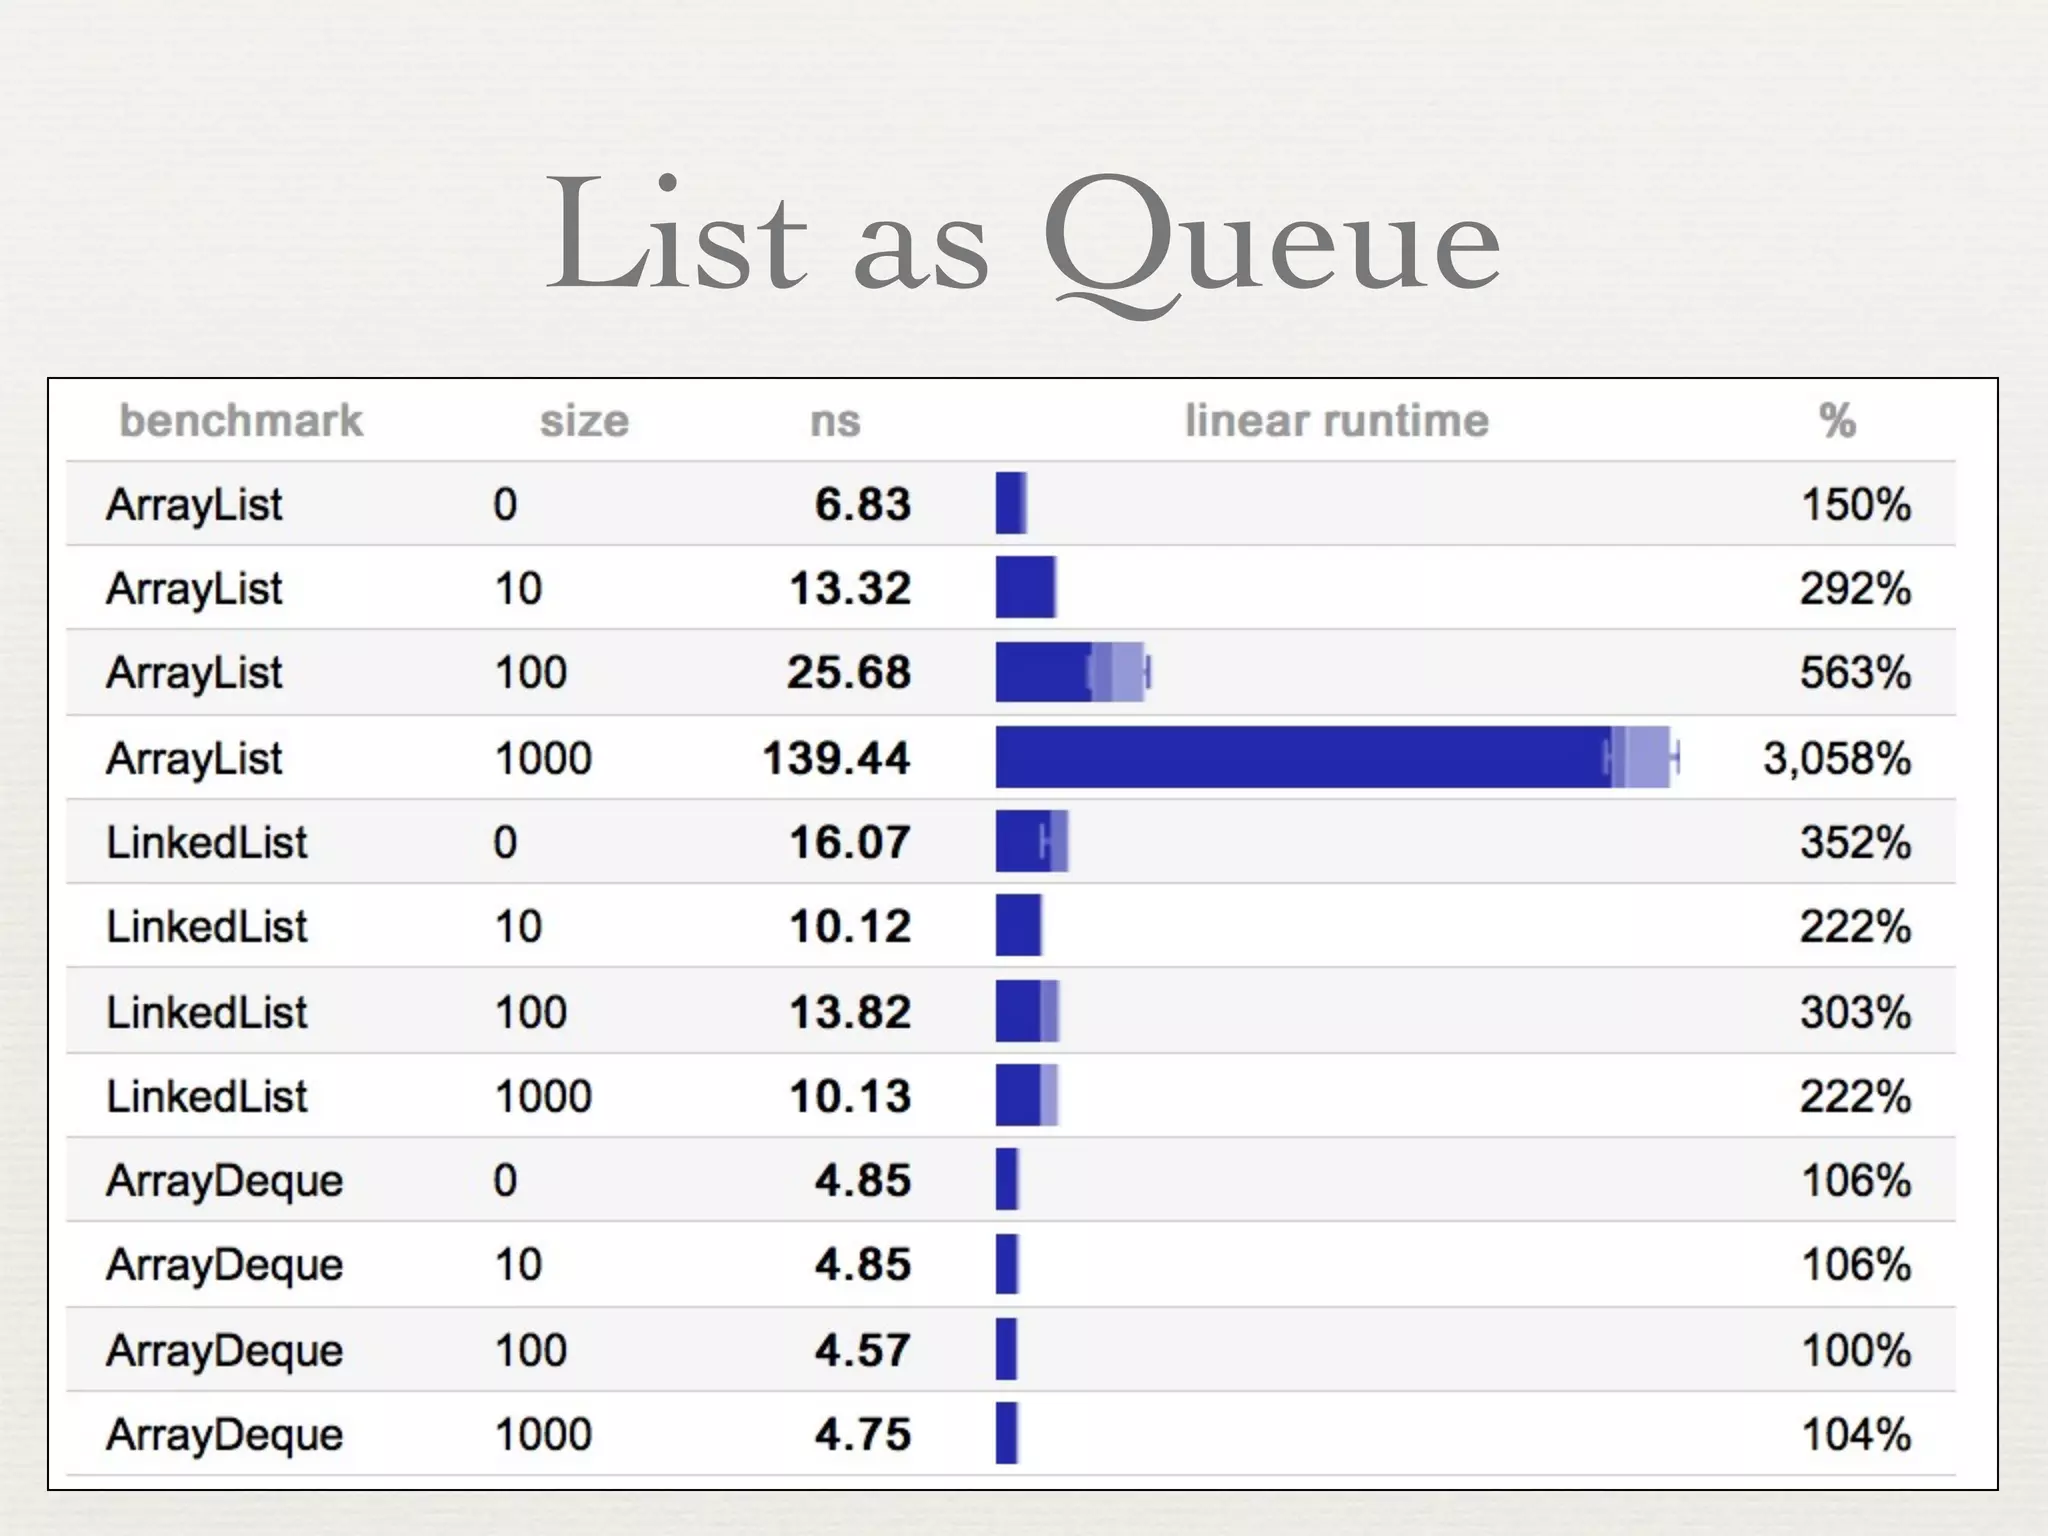Viewport: 2048px width, 1536px height.
Task: Click 106% in the ArrayDeque size 0 row
Action: [x=1856, y=1180]
